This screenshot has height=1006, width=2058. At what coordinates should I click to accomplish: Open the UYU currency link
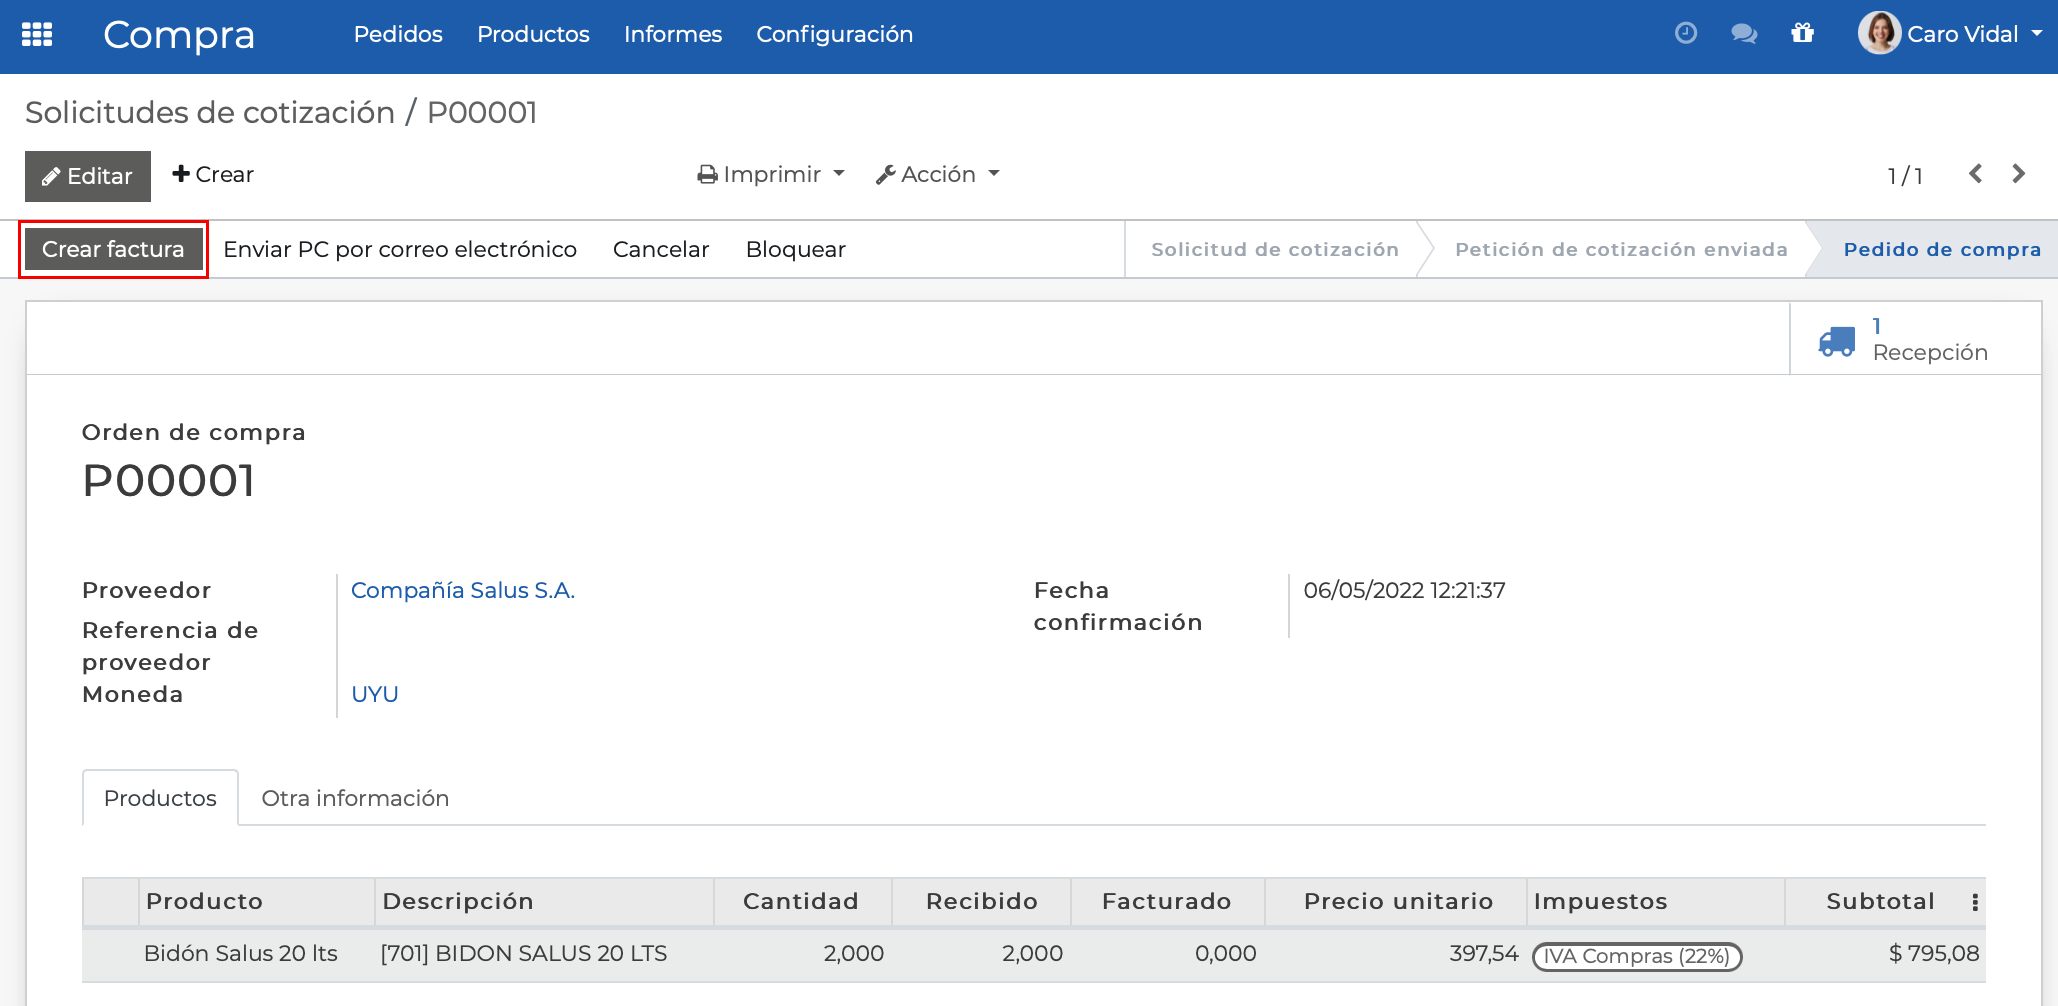coord(374,693)
